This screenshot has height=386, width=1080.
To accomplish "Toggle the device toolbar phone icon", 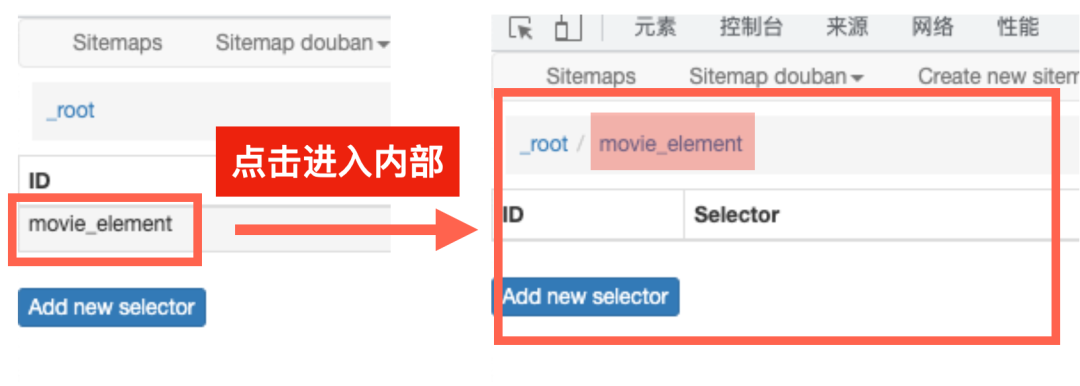I will point(568,28).
